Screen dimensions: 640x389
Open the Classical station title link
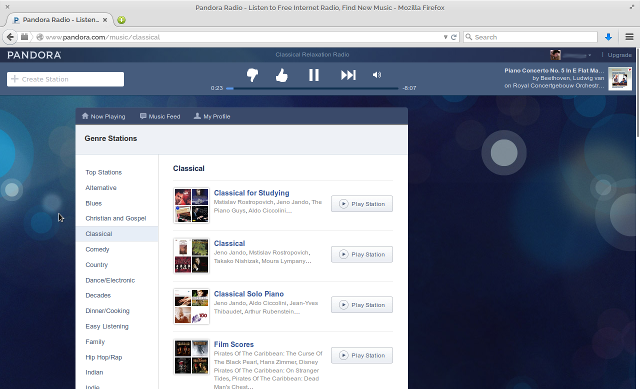(x=229, y=243)
